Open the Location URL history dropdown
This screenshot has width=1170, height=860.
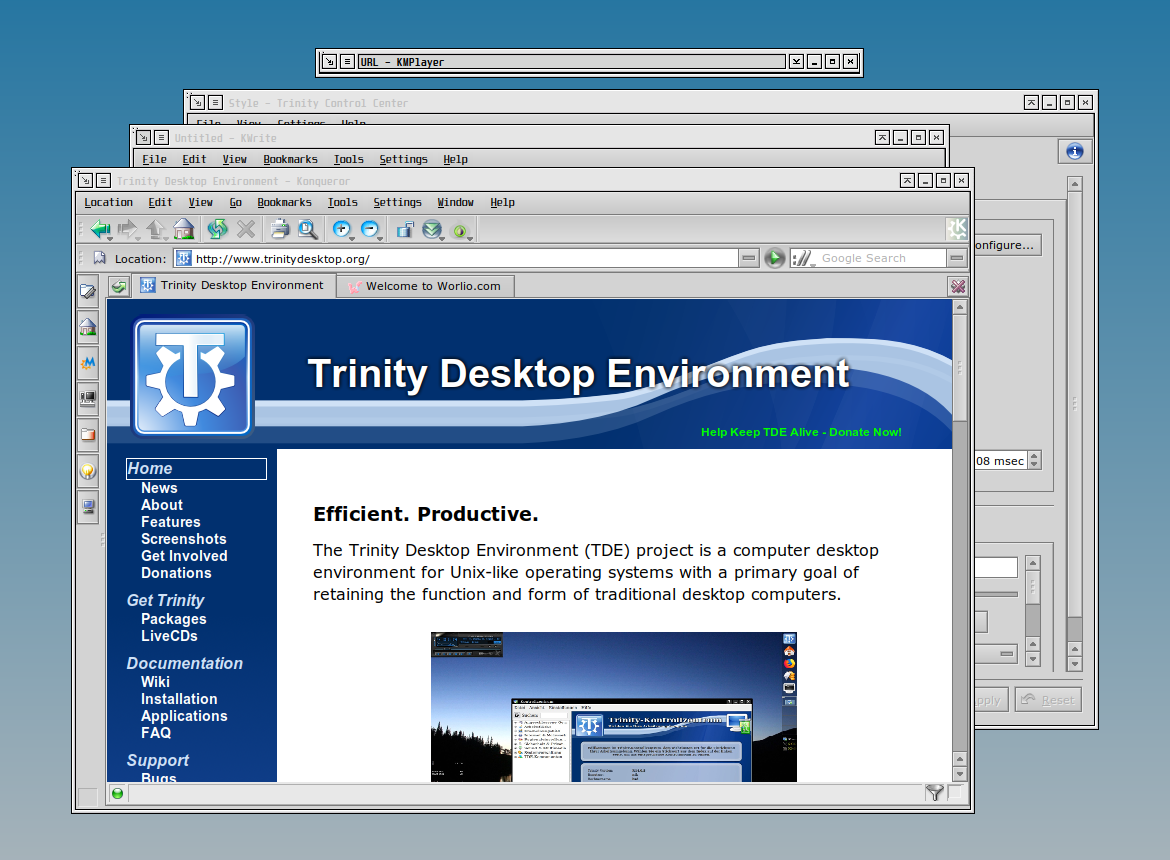(x=748, y=258)
